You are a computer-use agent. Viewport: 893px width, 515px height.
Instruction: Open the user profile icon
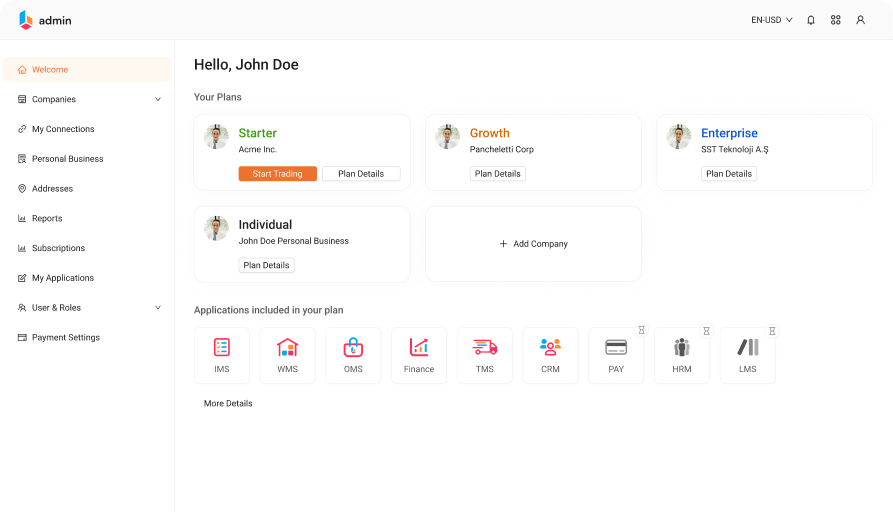point(861,20)
